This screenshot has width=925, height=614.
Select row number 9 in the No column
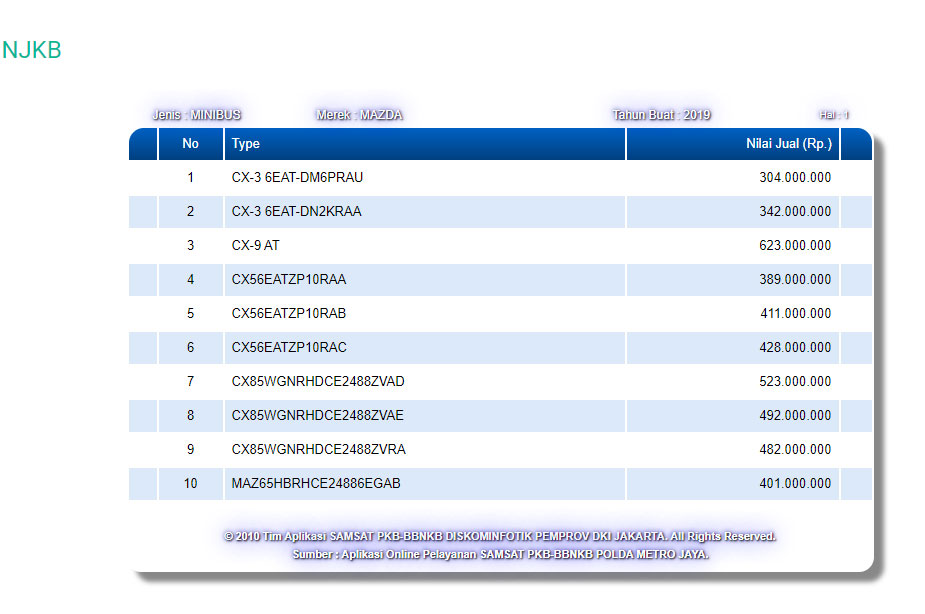click(191, 449)
